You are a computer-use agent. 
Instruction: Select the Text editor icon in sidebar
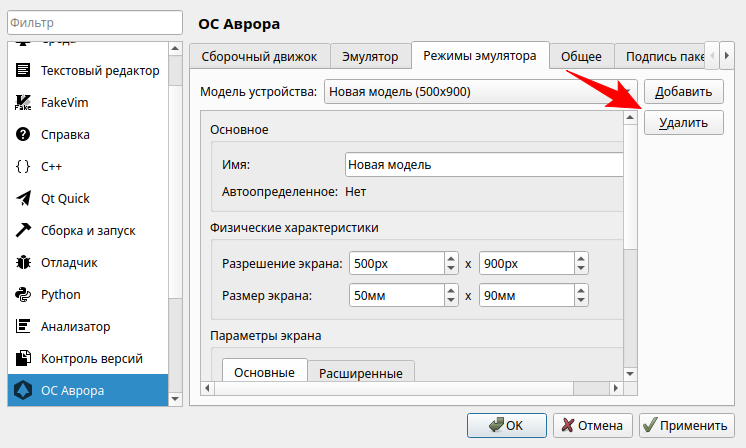23,70
